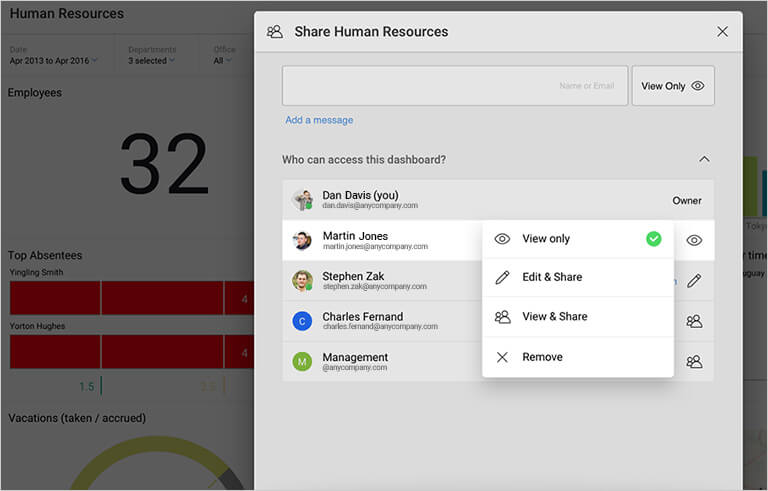Click the pencil icon in the permission menu
The height and width of the screenshot is (491, 768).
point(502,277)
